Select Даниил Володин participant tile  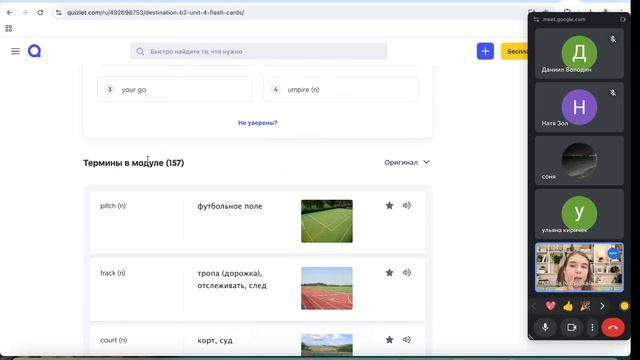pyautogui.click(x=579, y=53)
